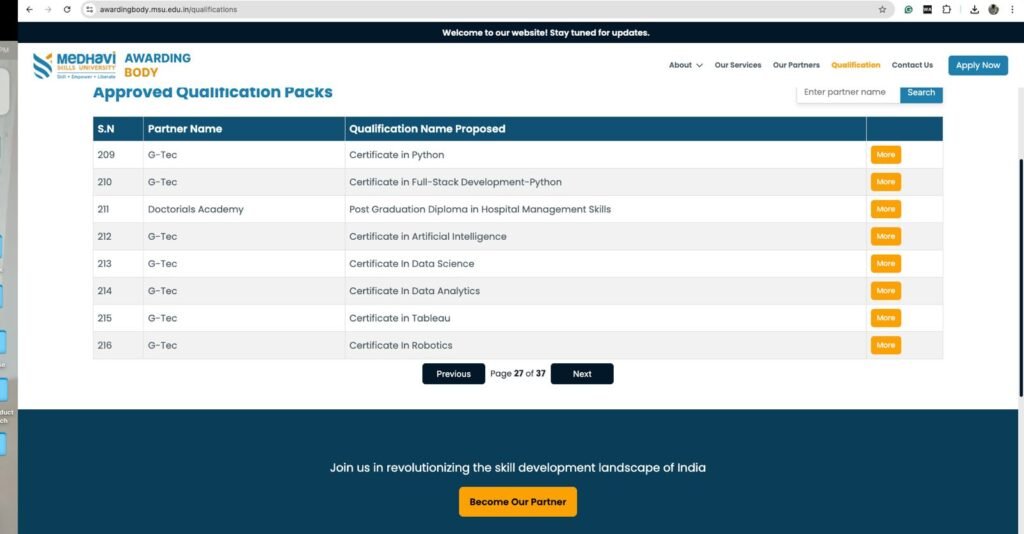Open the Downloads icon in browser toolbar
Screen dimensions: 1024x534
point(974,10)
